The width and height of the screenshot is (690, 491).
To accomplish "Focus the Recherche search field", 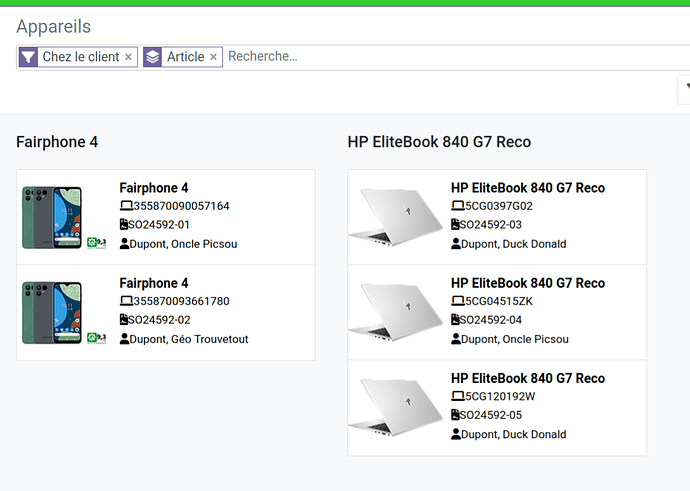I will (458, 56).
